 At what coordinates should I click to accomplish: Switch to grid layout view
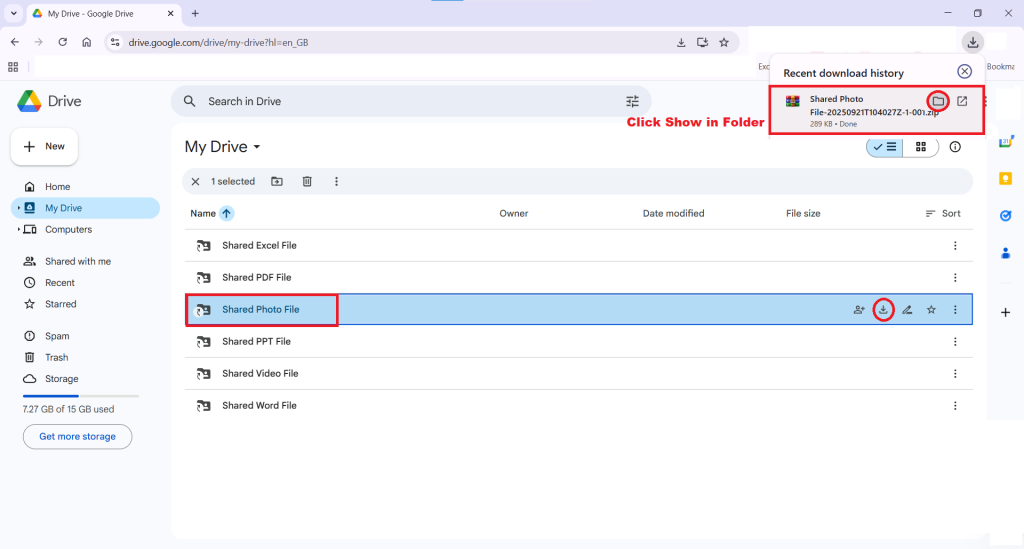[921, 147]
